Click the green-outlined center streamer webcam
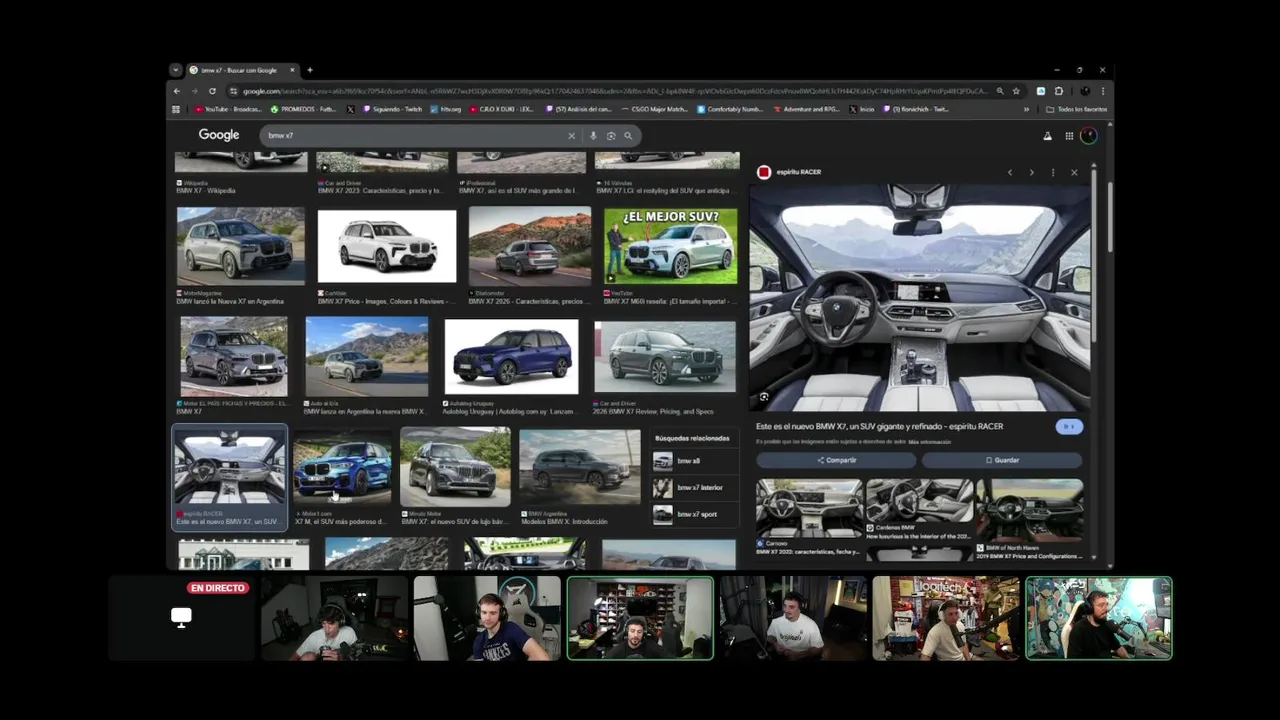 tap(640, 618)
